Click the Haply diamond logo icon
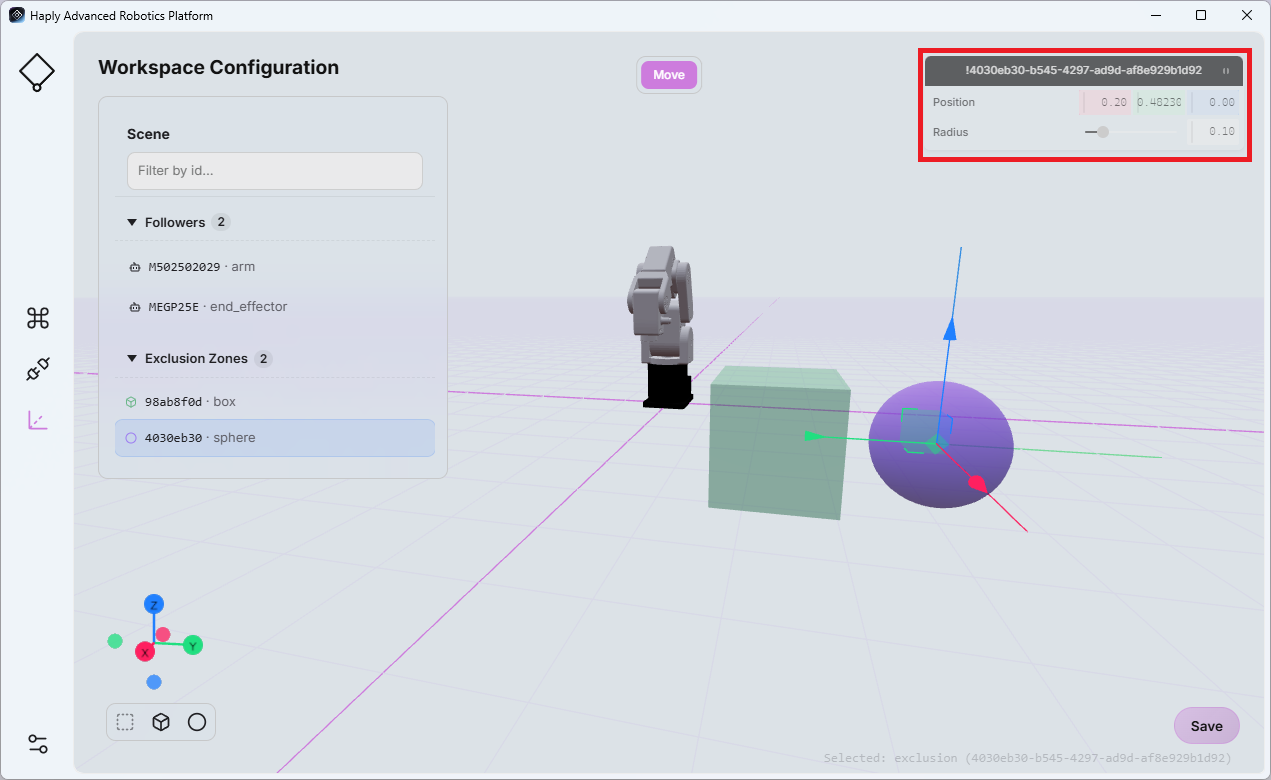 pyautogui.click(x=37, y=72)
